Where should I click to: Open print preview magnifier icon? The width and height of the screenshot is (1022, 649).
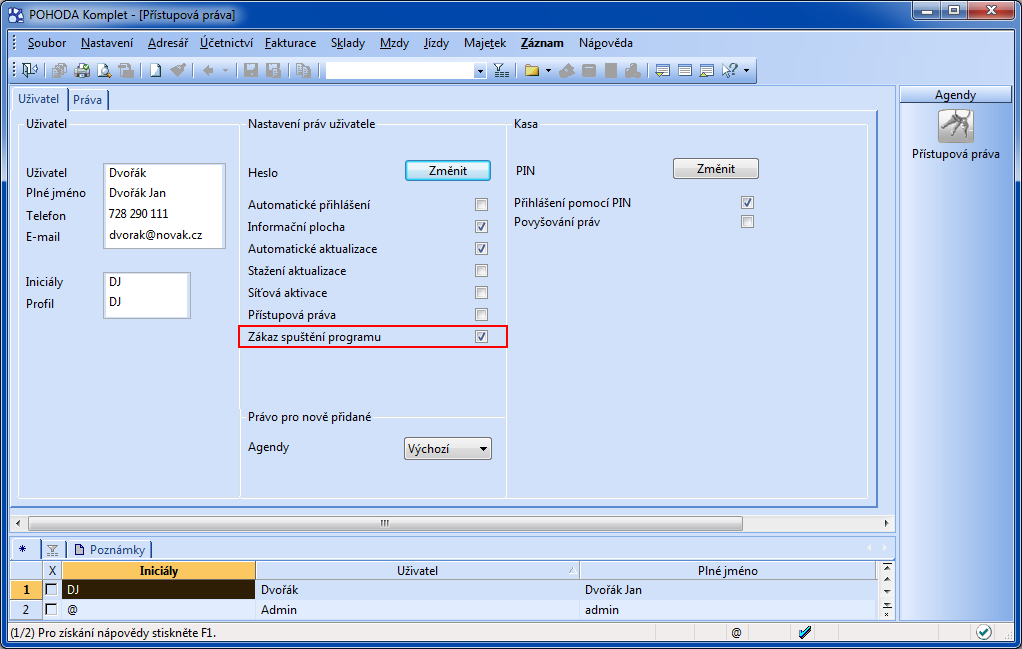pyautogui.click(x=104, y=70)
